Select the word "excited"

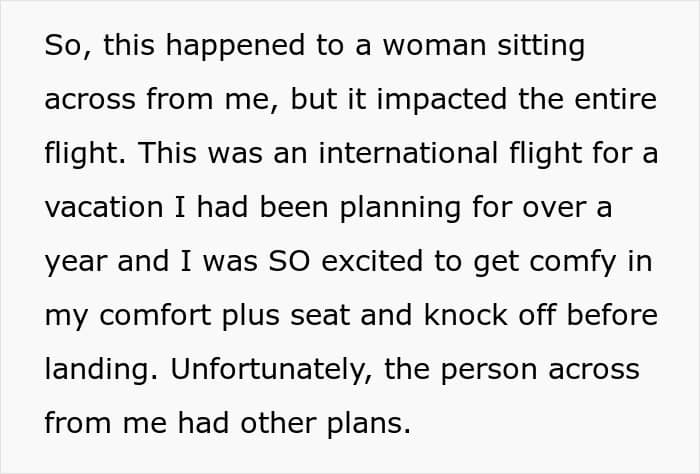pyautogui.click(x=372, y=262)
